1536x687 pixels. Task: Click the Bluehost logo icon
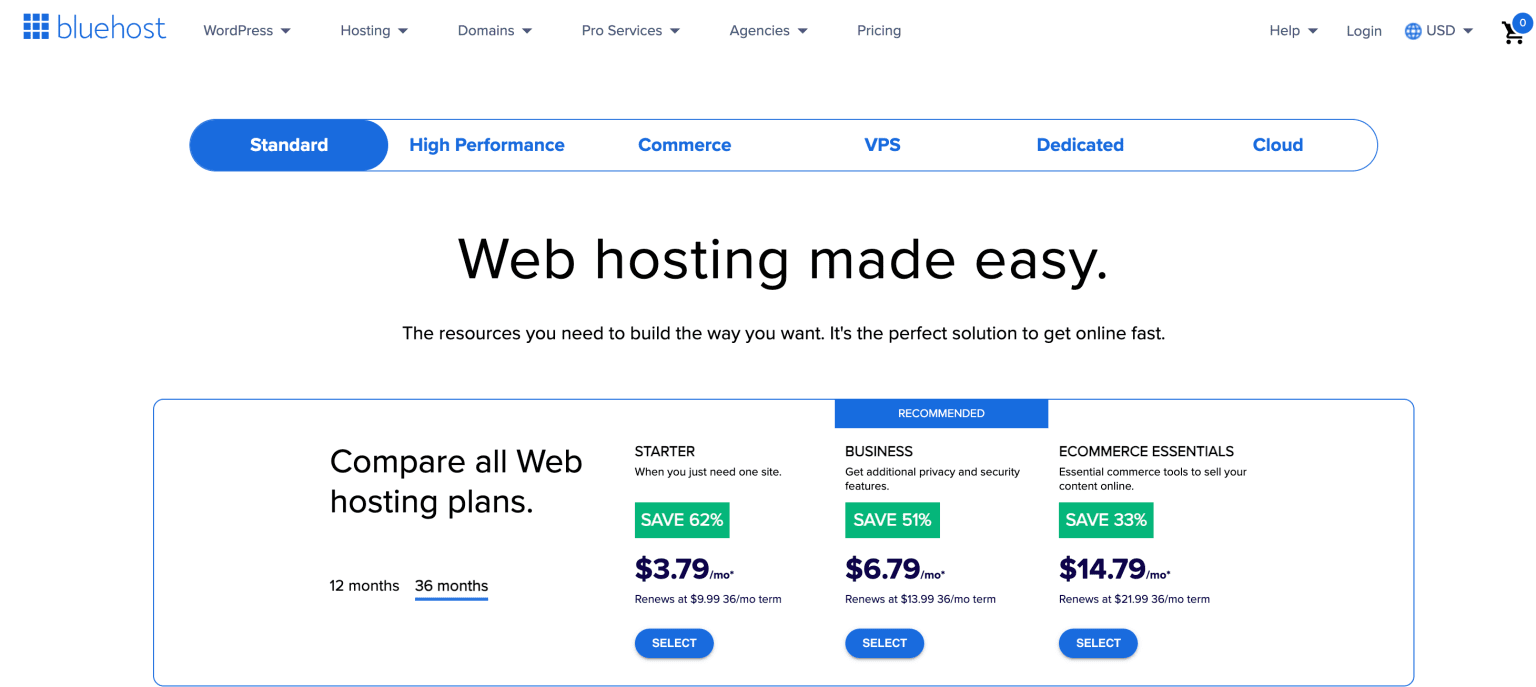coord(36,27)
